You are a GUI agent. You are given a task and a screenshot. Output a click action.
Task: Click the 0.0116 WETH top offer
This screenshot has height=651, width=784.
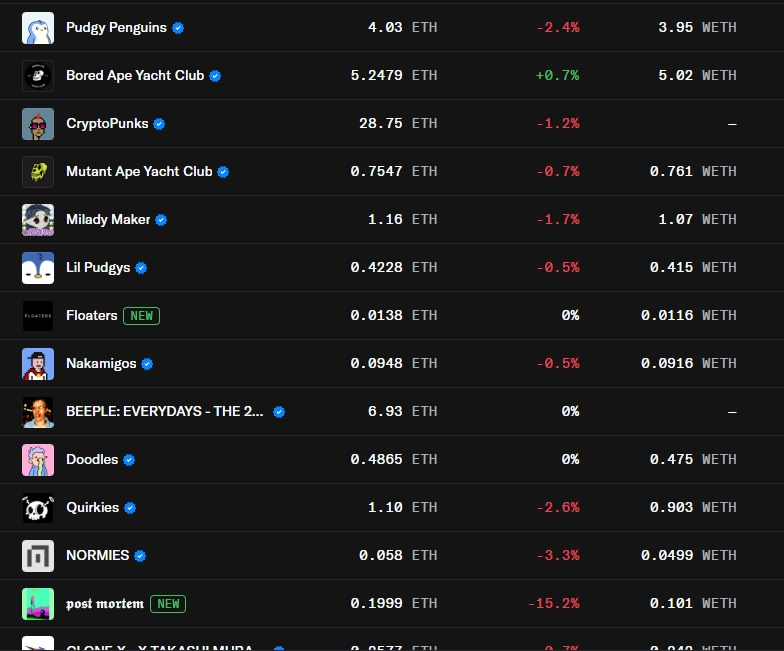(688, 316)
